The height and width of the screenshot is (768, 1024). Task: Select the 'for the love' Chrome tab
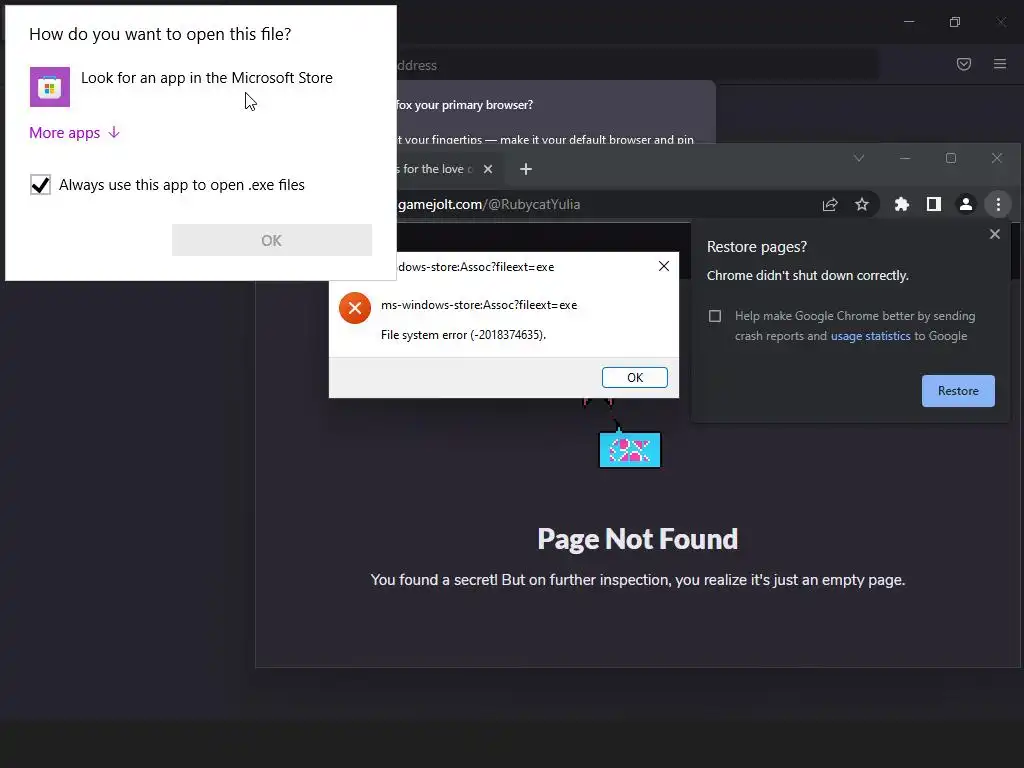(449, 169)
